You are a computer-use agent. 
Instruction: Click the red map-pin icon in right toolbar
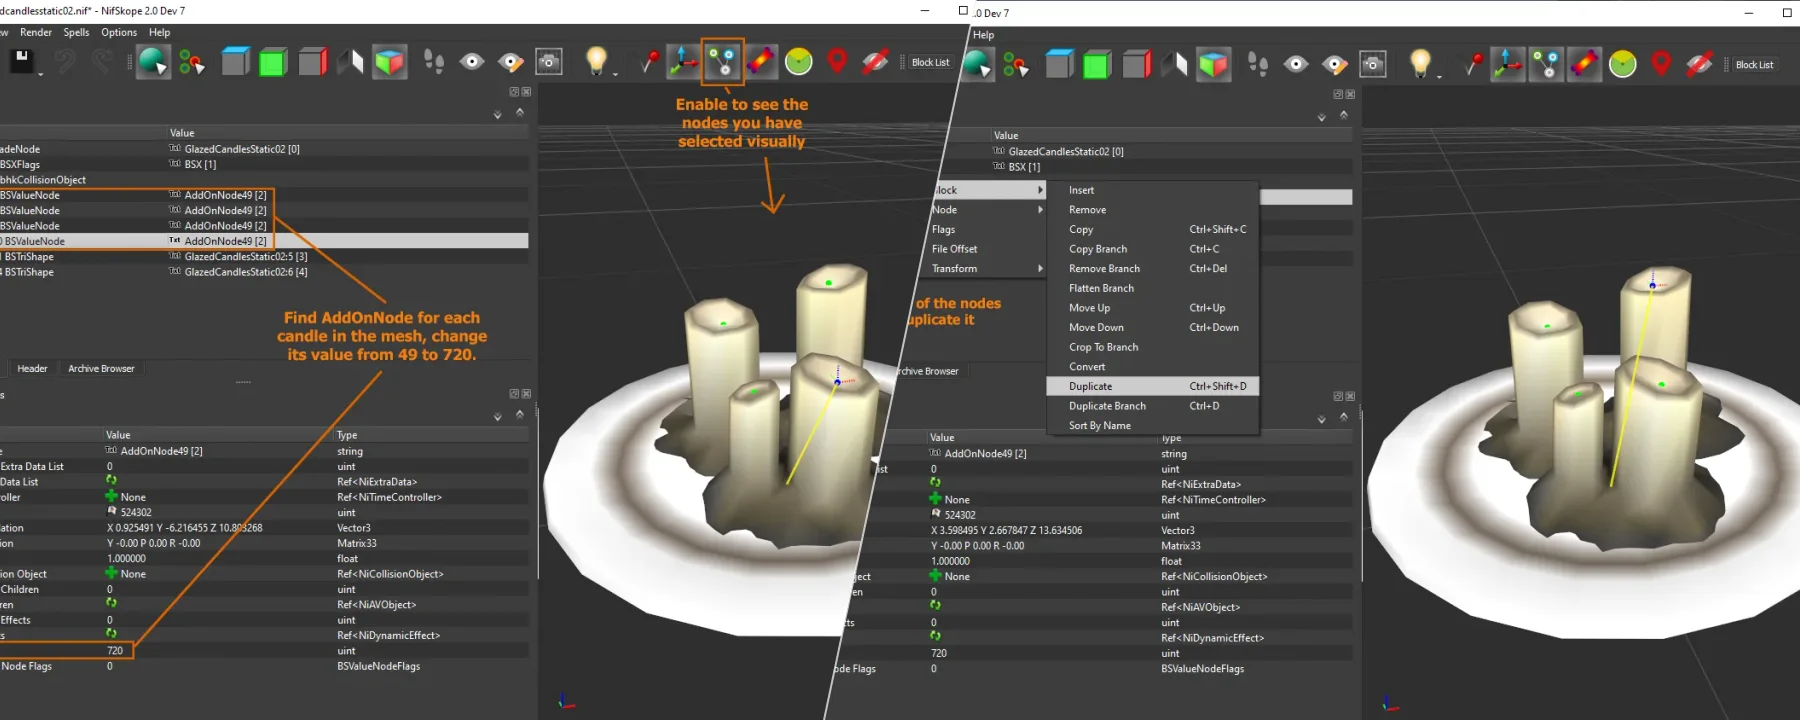[x=1661, y=64]
